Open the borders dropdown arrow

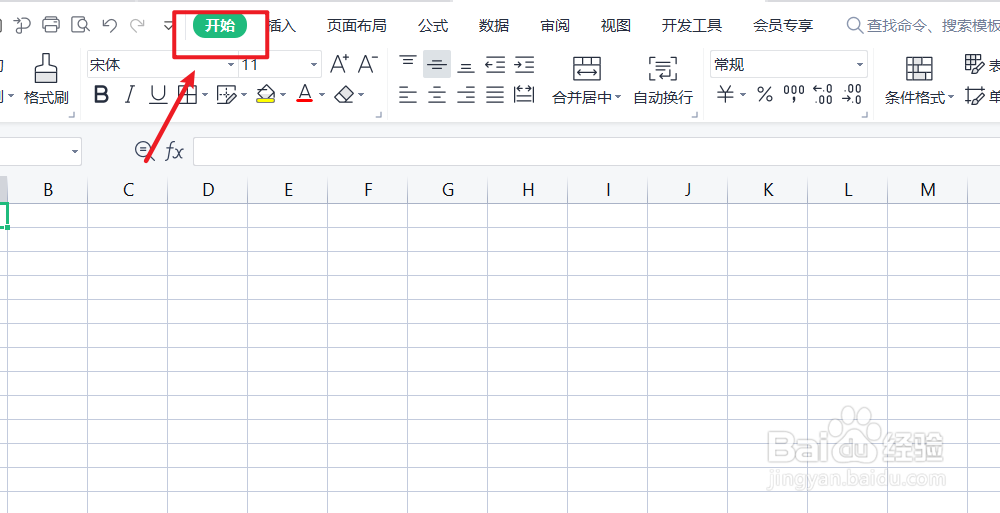(205, 96)
